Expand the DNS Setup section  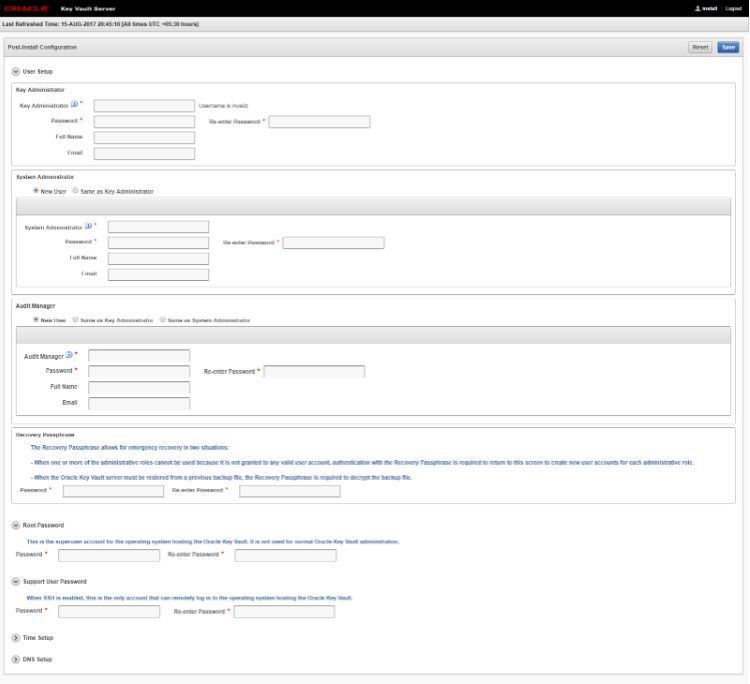point(14,659)
